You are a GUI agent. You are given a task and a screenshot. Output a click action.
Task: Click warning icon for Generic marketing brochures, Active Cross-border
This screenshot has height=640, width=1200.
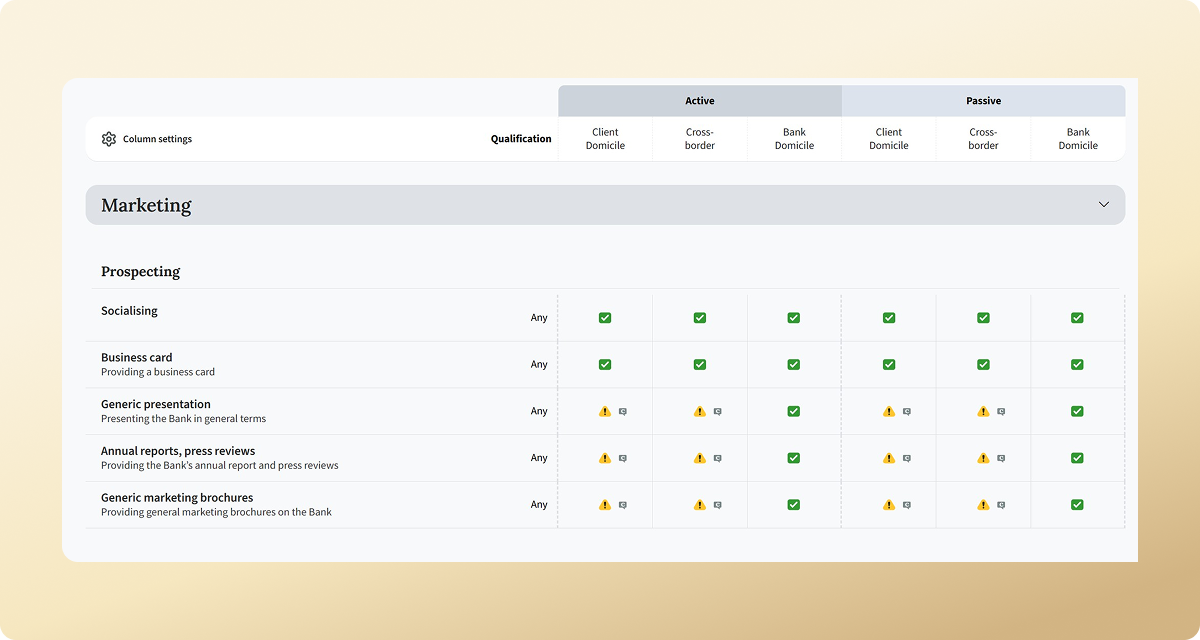(x=699, y=505)
